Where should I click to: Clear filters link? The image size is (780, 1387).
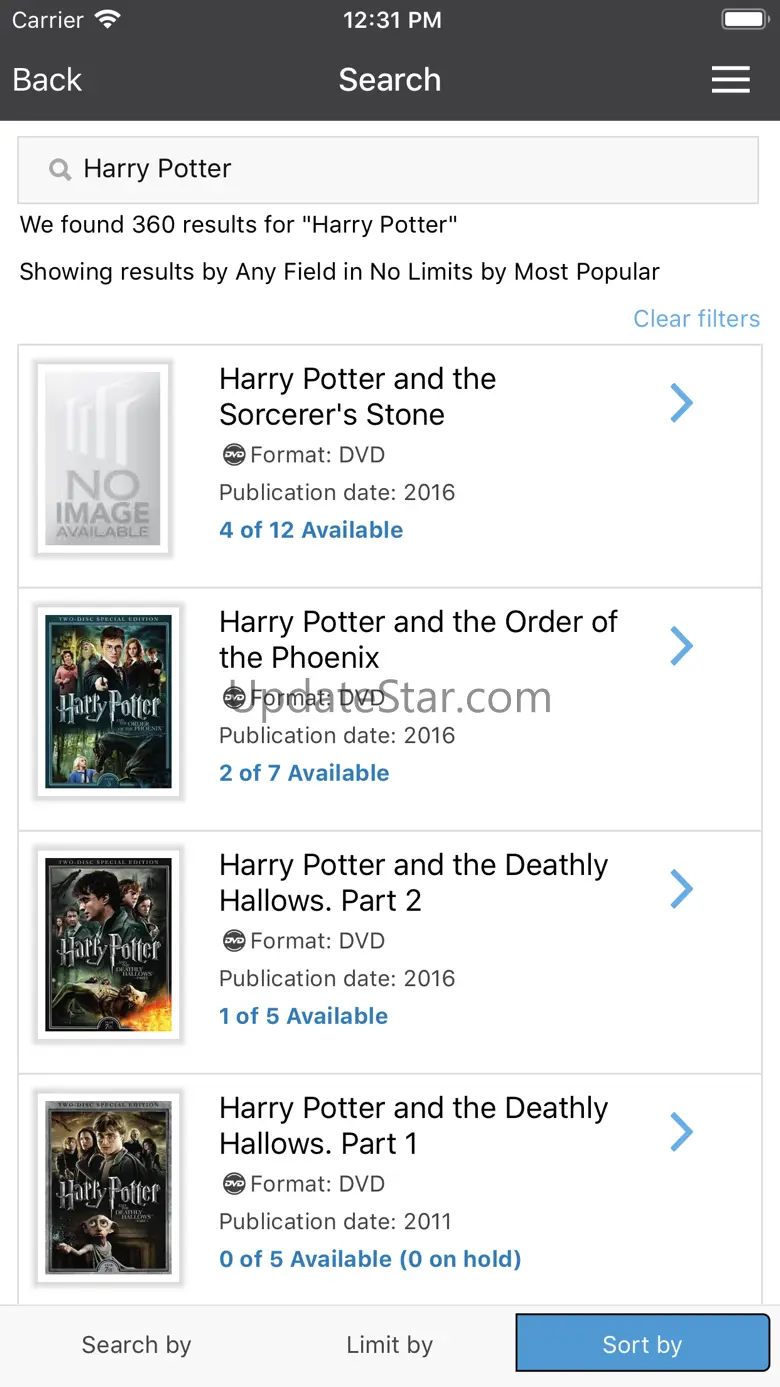[x=696, y=319]
